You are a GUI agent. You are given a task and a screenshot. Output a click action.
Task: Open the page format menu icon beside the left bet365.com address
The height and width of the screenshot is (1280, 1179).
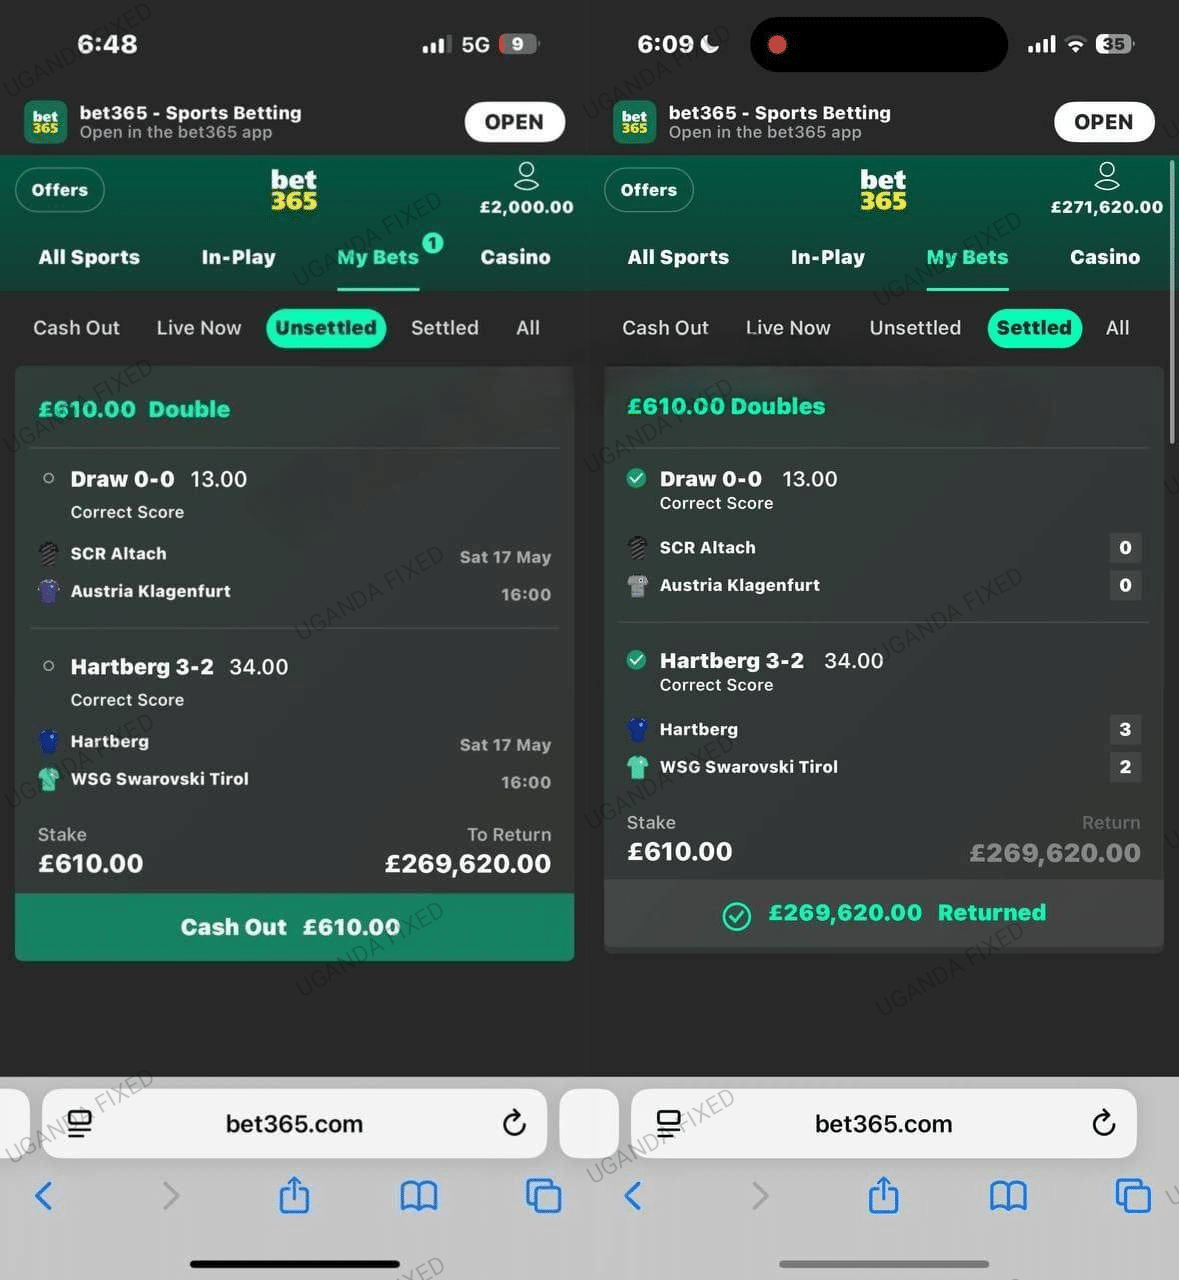[x=80, y=1123]
